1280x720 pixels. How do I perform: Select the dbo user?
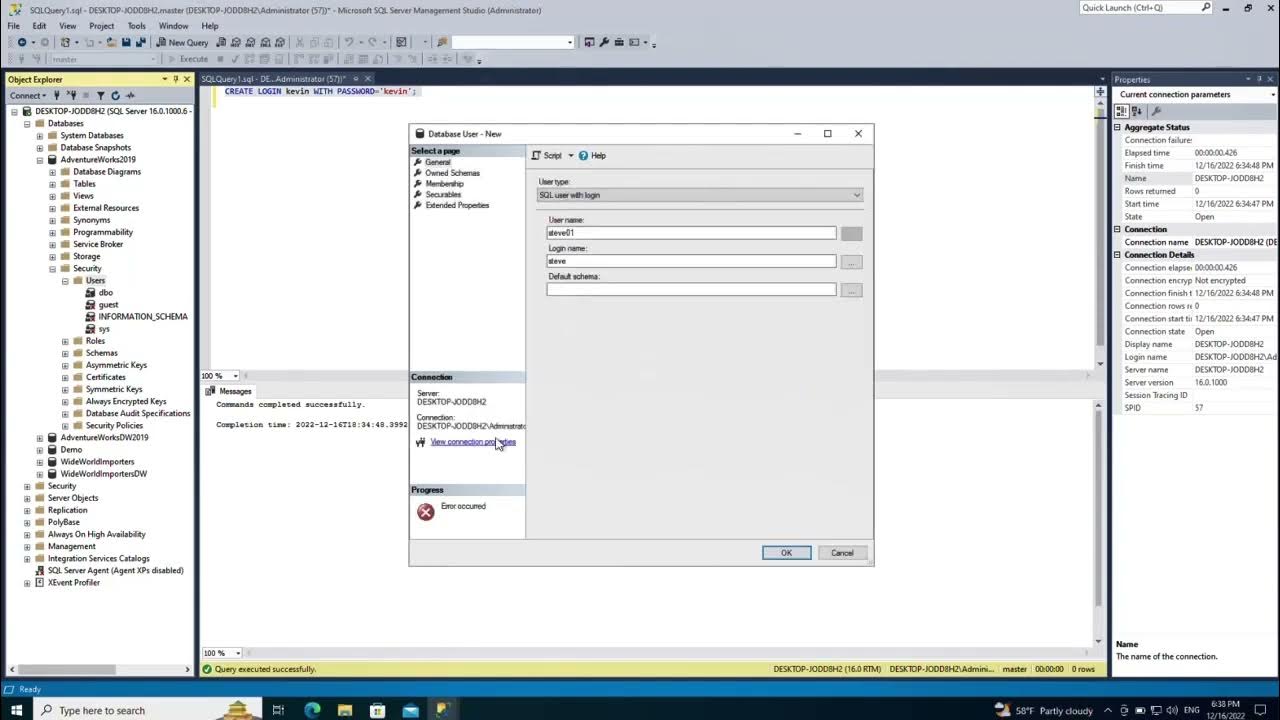[105, 293]
